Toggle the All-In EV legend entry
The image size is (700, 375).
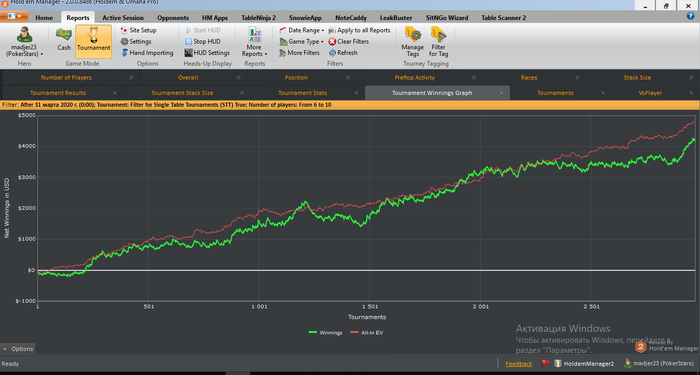367,333
